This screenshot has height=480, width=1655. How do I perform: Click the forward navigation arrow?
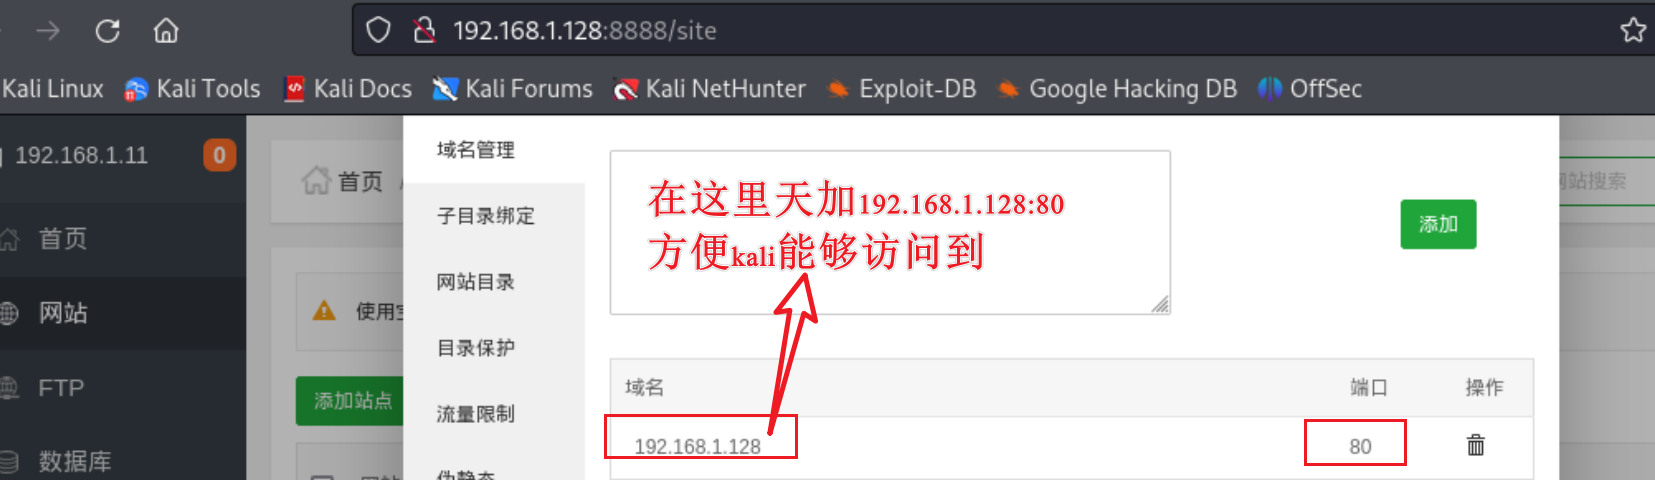tap(47, 31)
